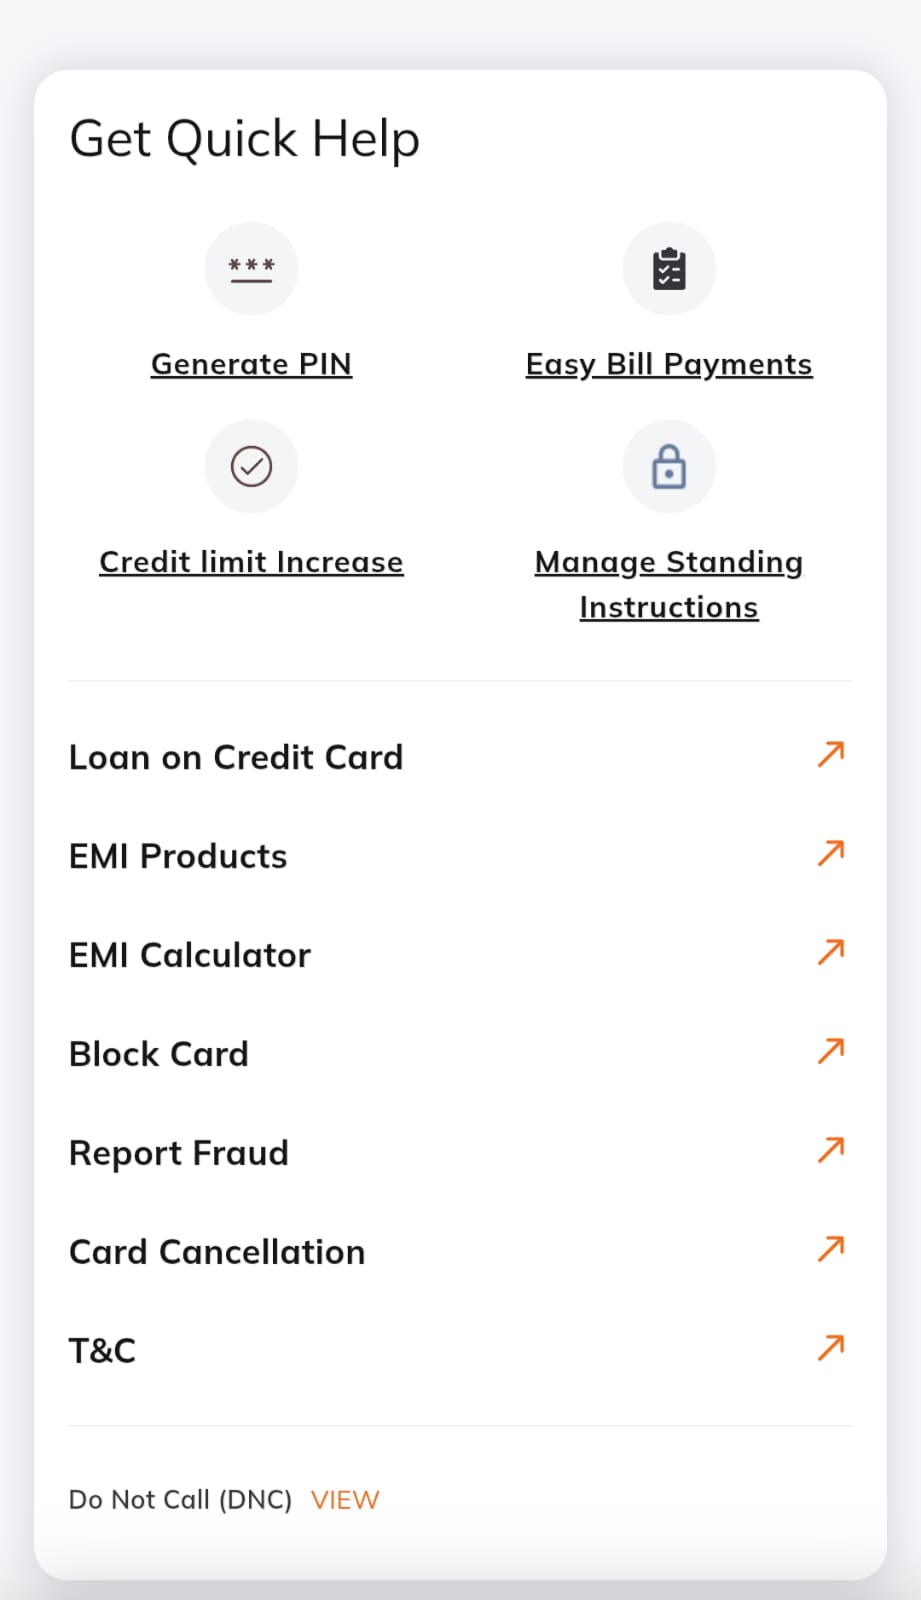The height and width of the screenshot is (1600, 921).
Task: Click the arrow icon next to EMI Calculator
Action: coord(831,952)
